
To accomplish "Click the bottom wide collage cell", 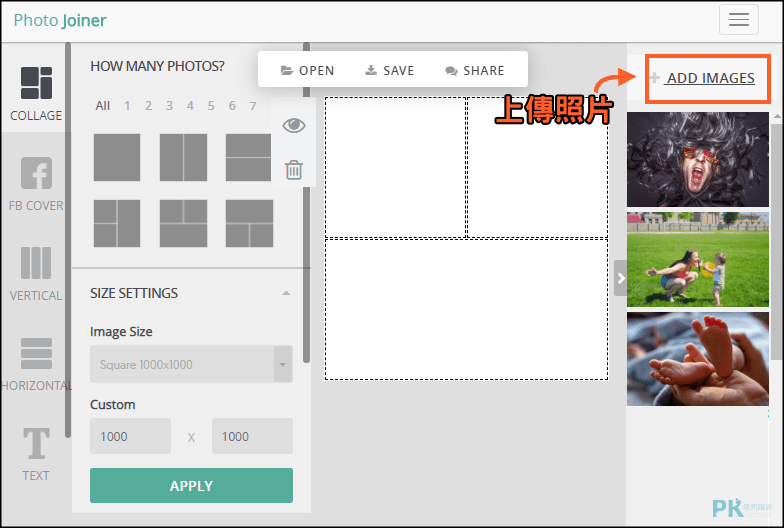I will tap(466, 310).
